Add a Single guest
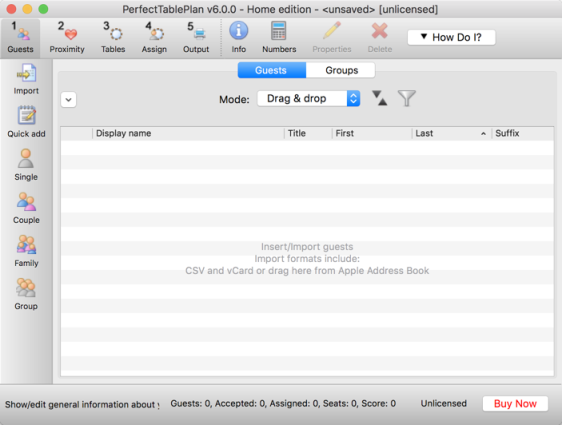Image resolution: width=562 pixels, height=425 pixels. 26,165
